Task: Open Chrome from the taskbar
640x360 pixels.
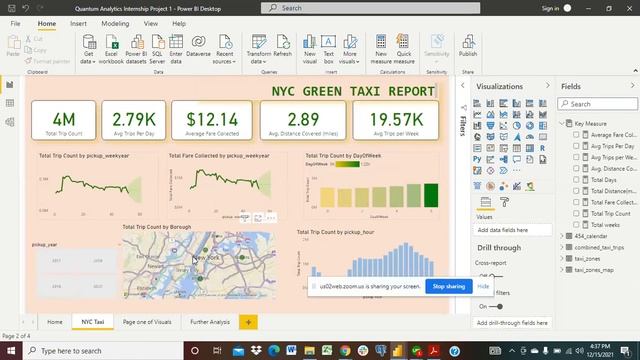Action: point(345,351)
